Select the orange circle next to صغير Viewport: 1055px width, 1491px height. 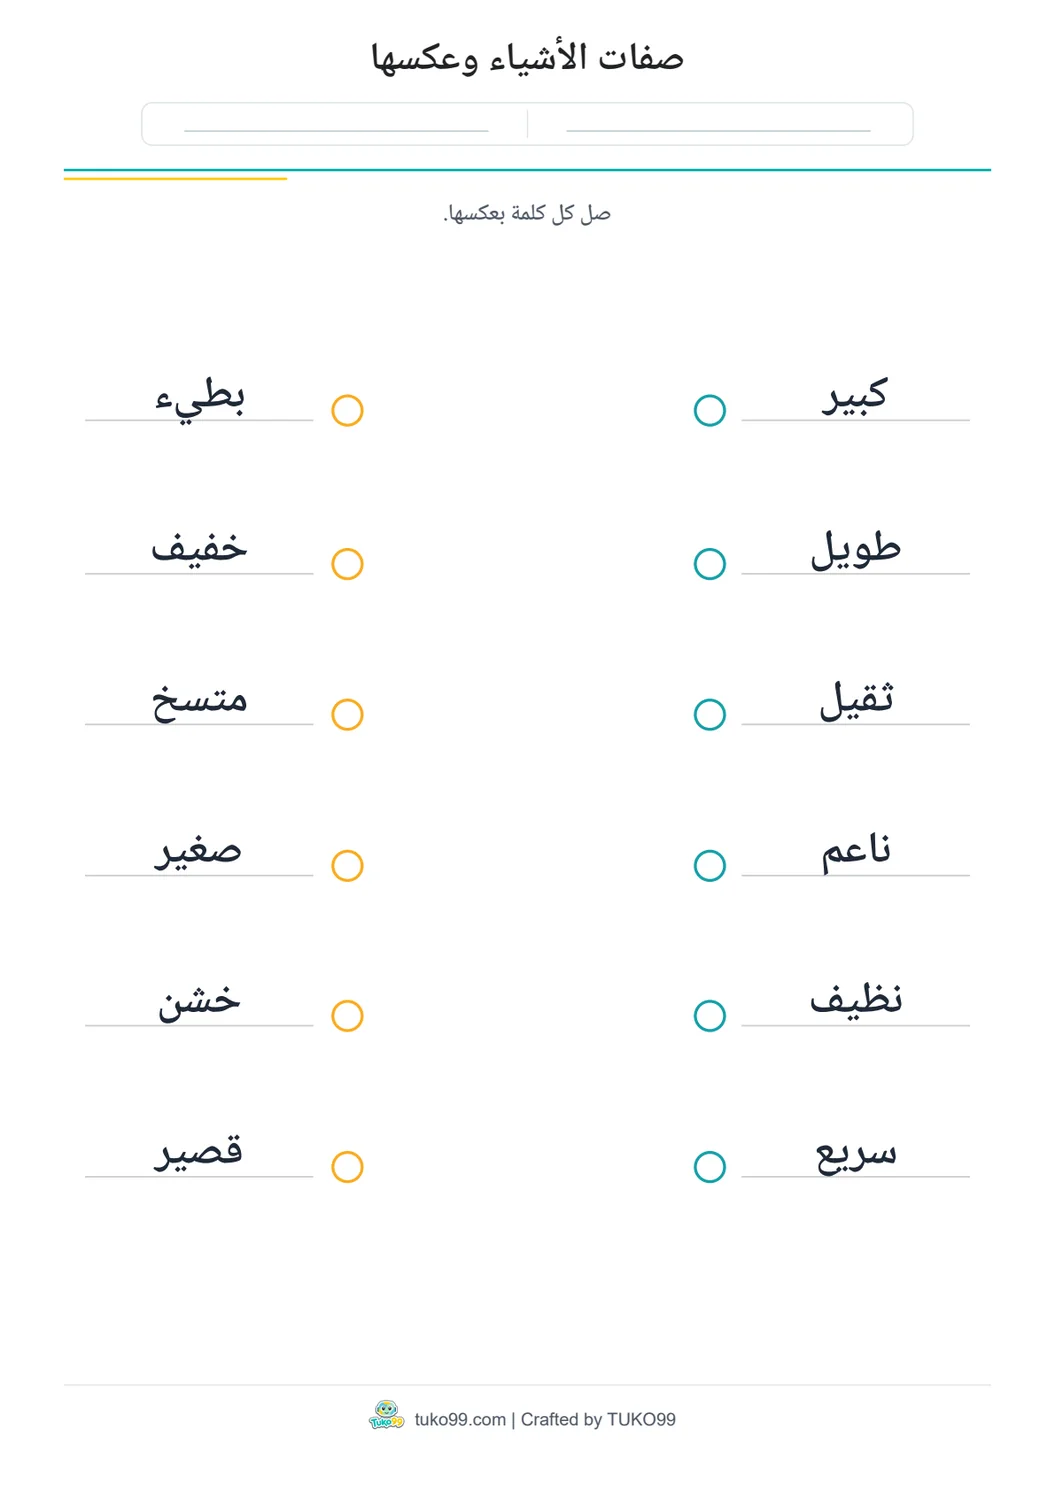click(347, 865)
